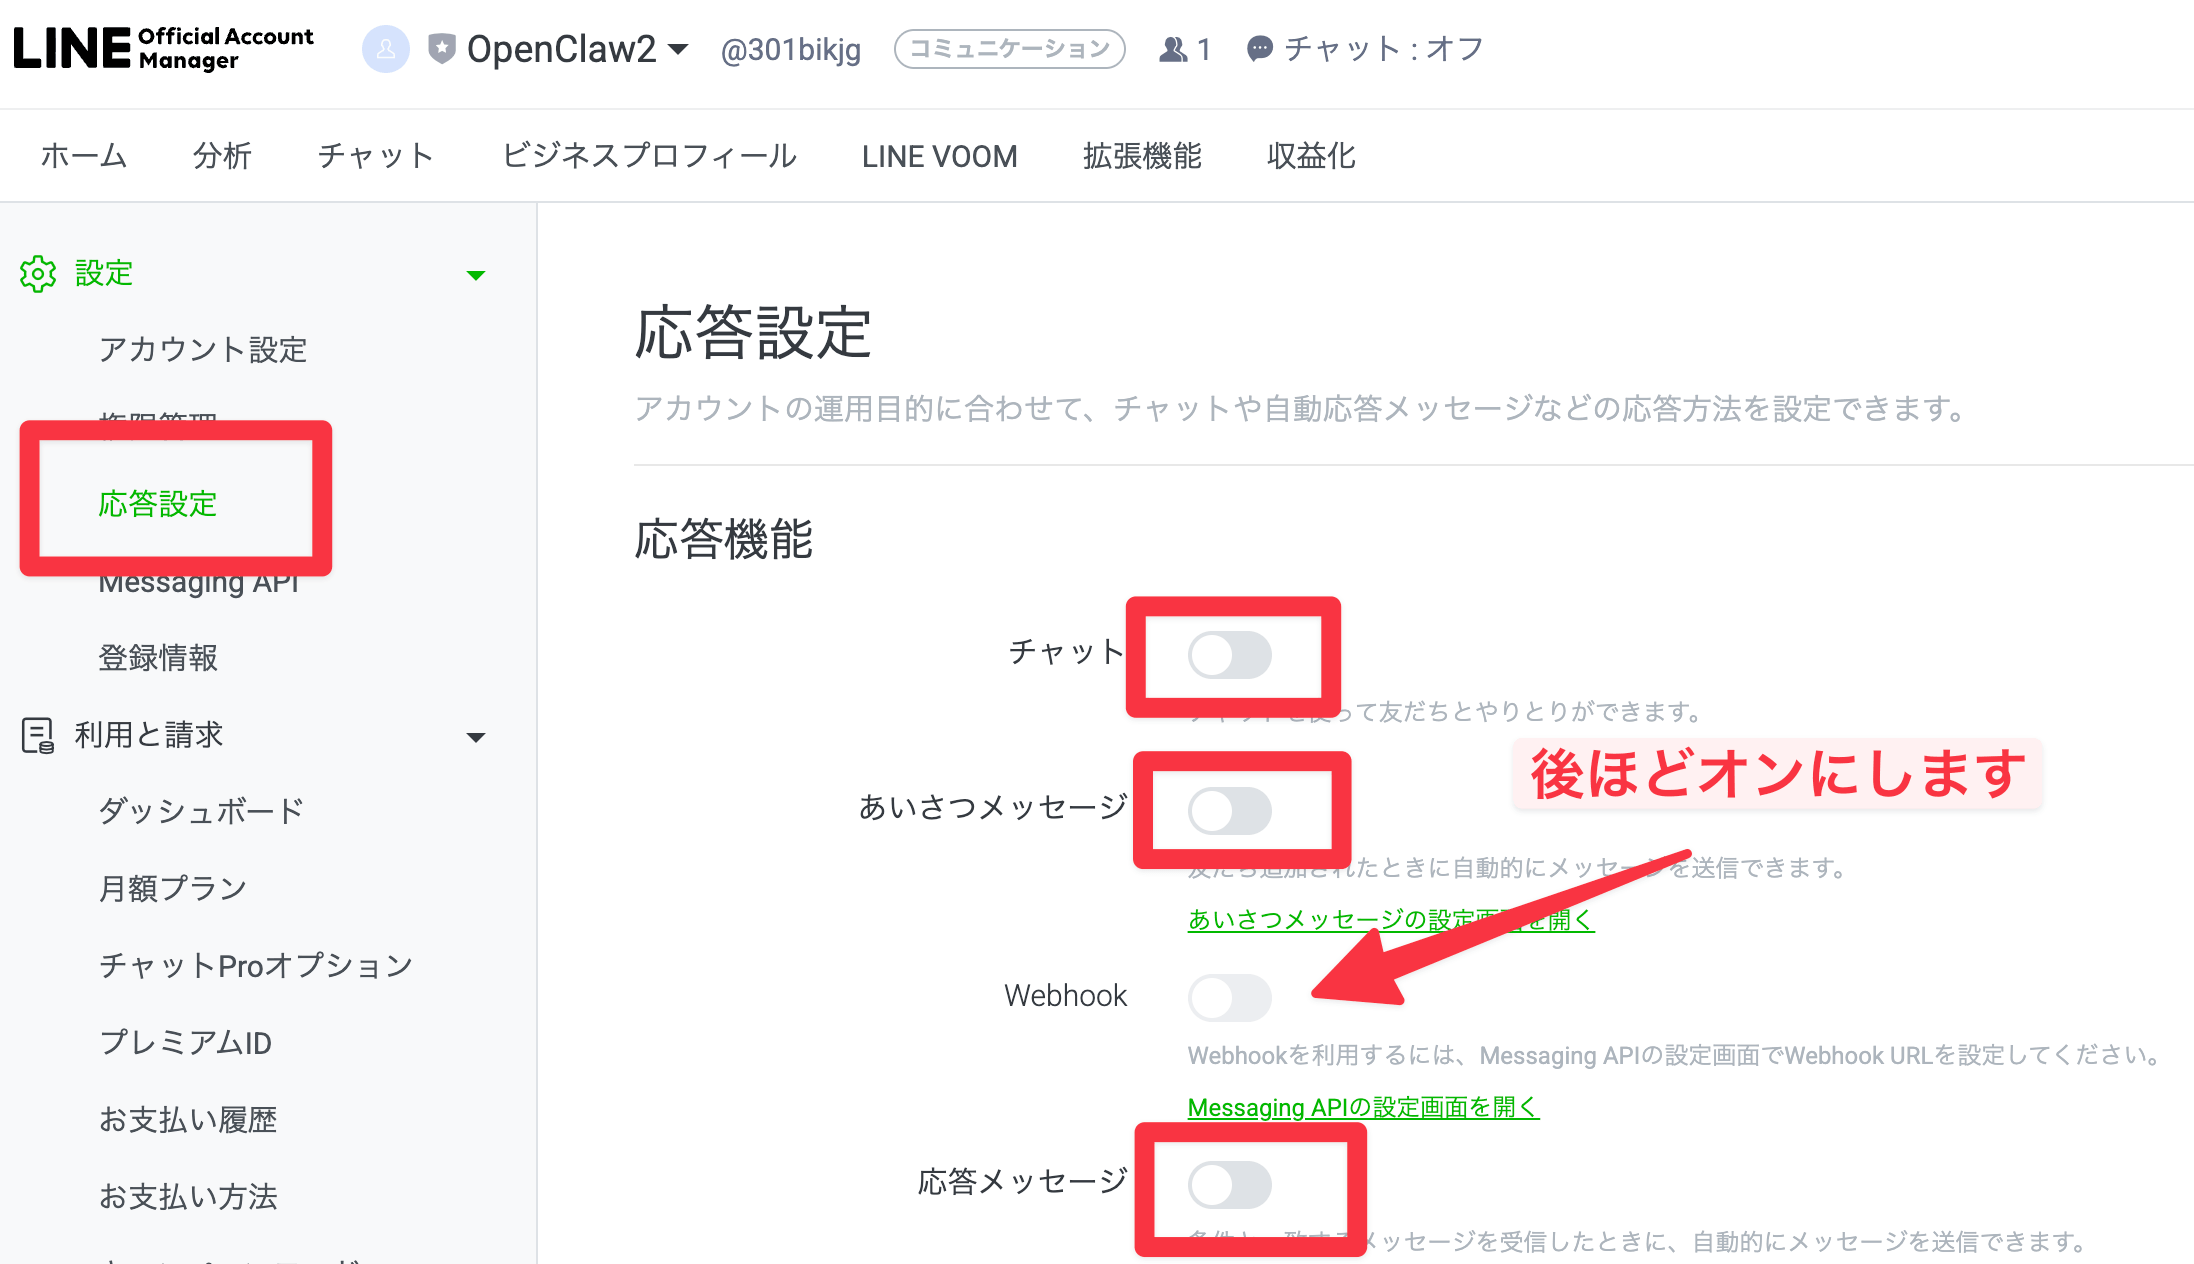The height and width of the screenshot is (1264, 2194).
Task: Click the 利用と請求 billing document icon
Action: (38, 735)
